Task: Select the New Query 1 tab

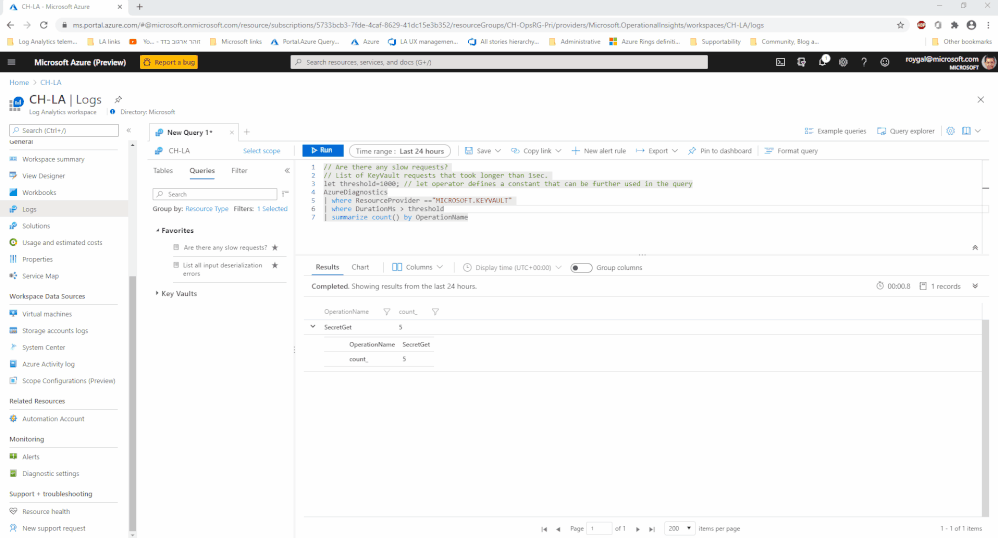Action: click(x=189, y=132)
